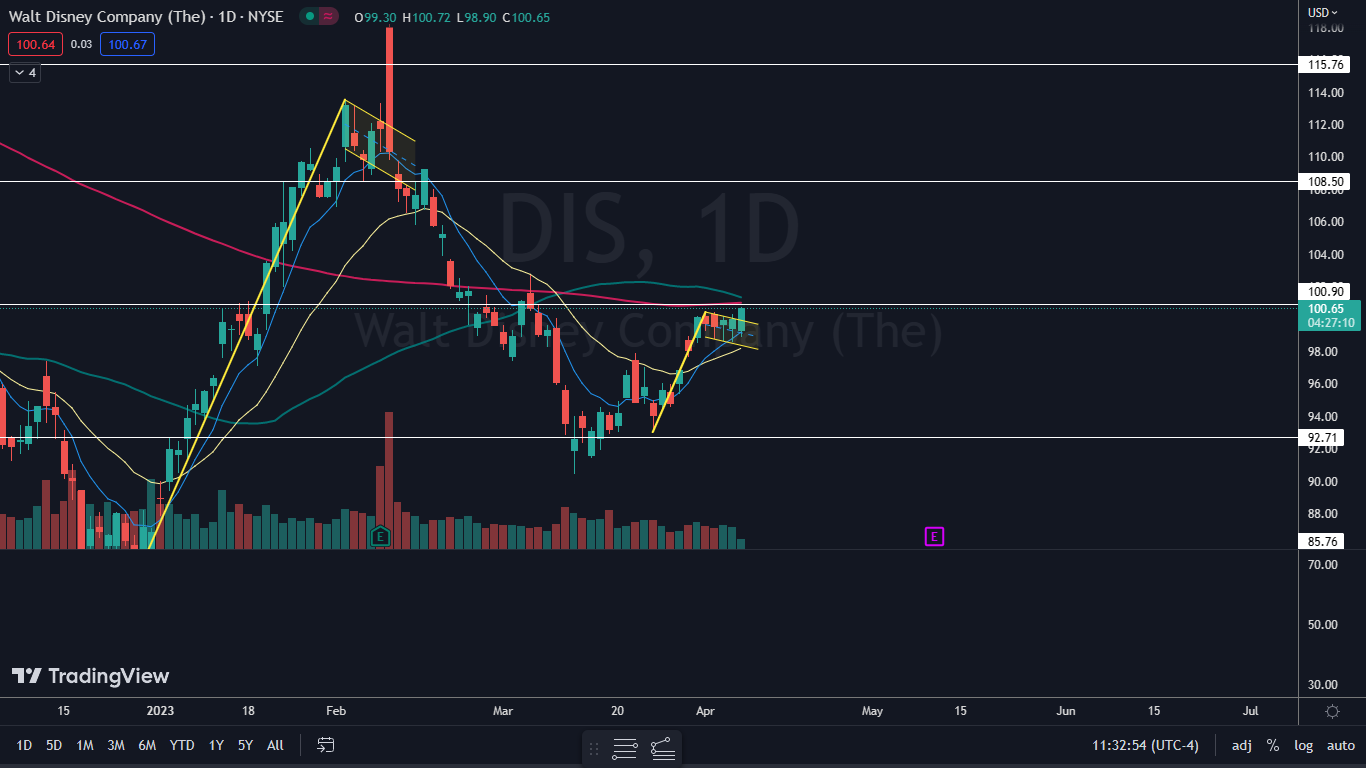Click the pink data mode wave icon
The height and width of the screenshot is (768, 1366).
point(327,17)
